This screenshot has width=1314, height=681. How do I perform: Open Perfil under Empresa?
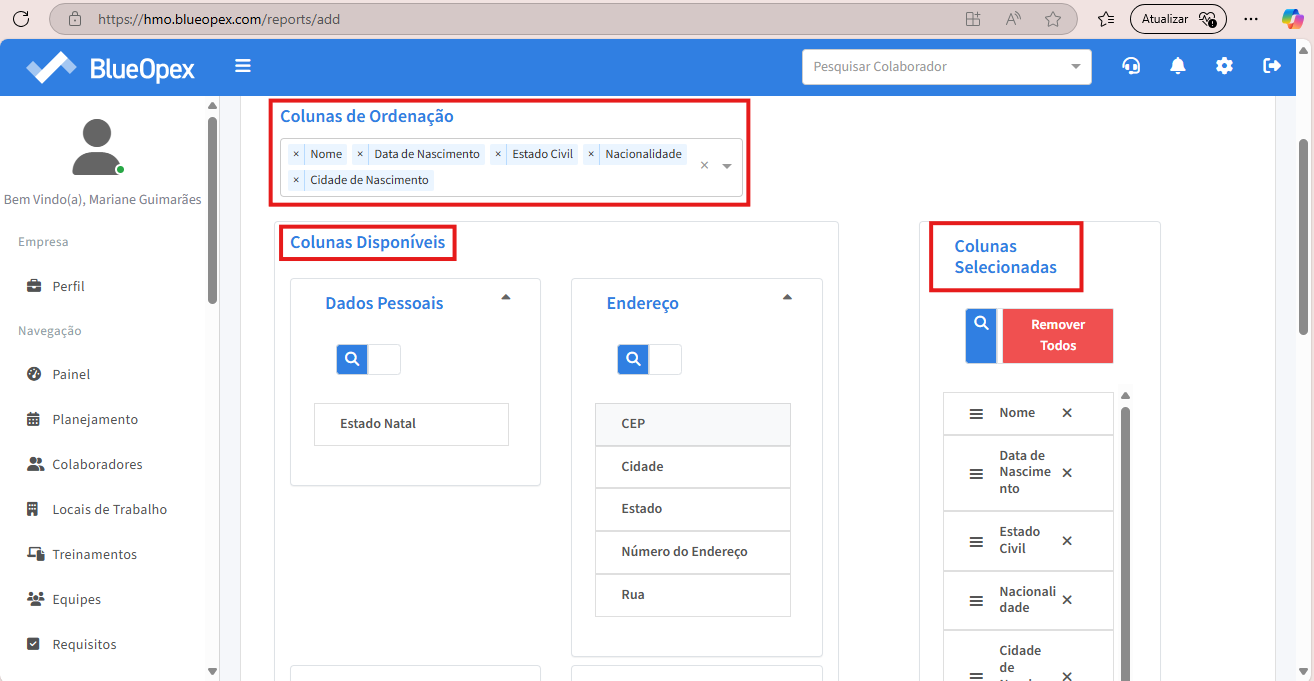68,286
